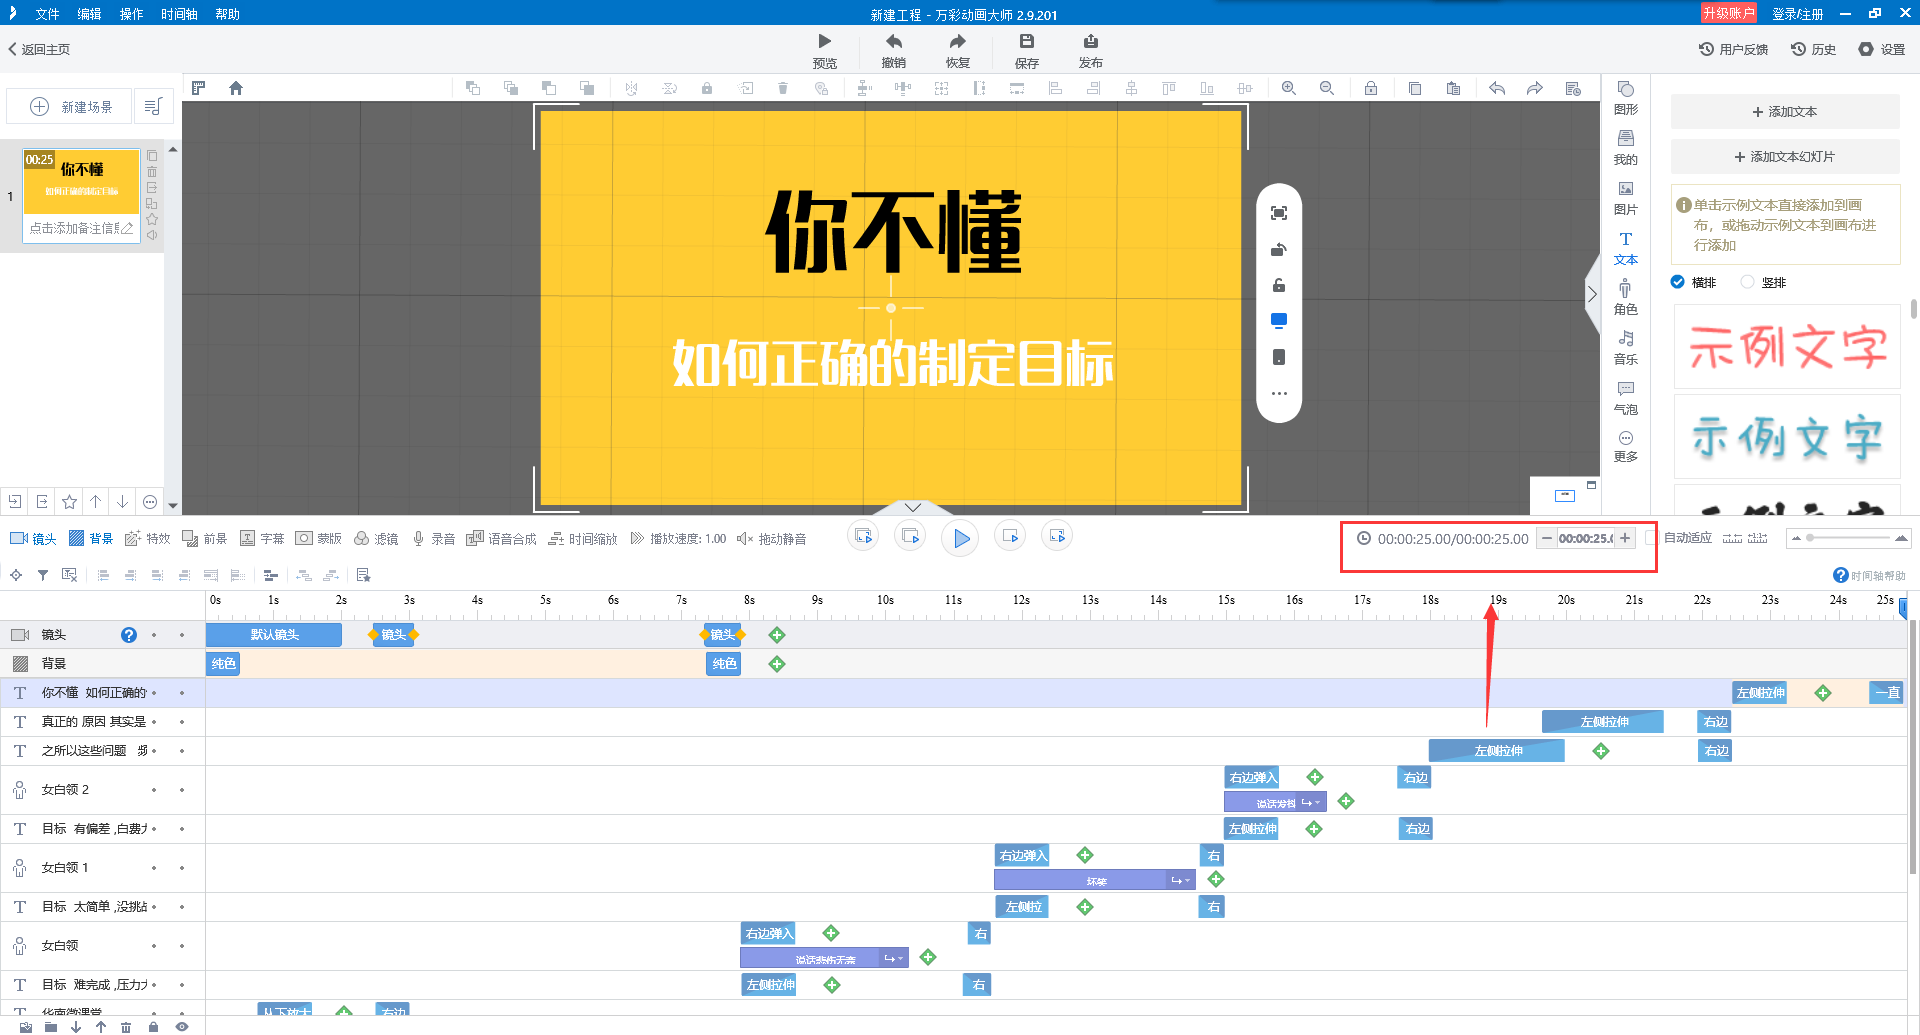Image resolution: width=1920 pixels, height=1035 pixels.
Task: Open 用户反馈 link
Action: coord(1733,49)
